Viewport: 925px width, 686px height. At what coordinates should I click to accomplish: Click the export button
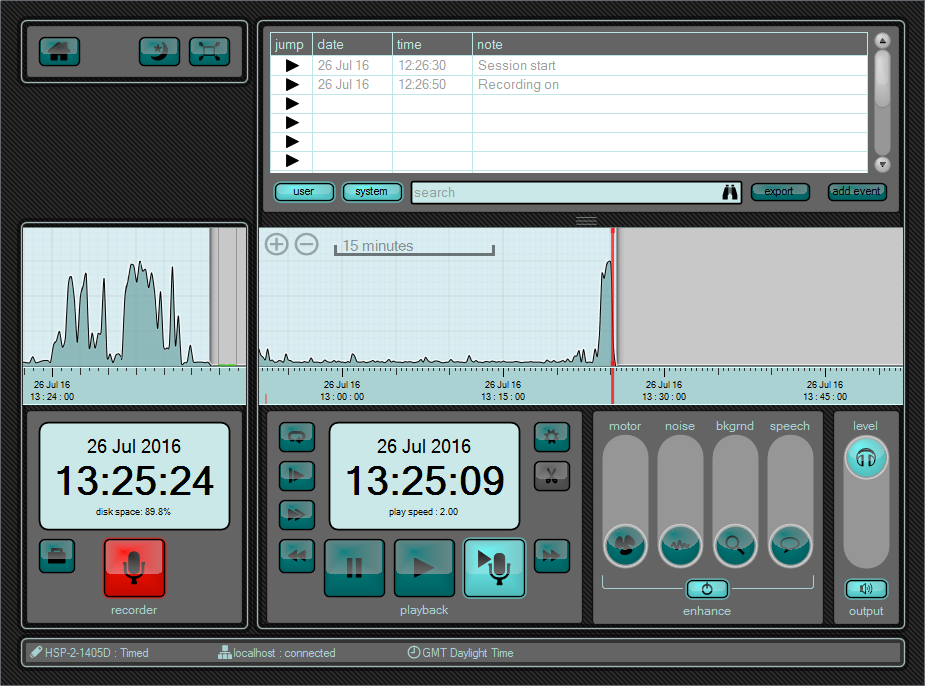pos(779,192)
